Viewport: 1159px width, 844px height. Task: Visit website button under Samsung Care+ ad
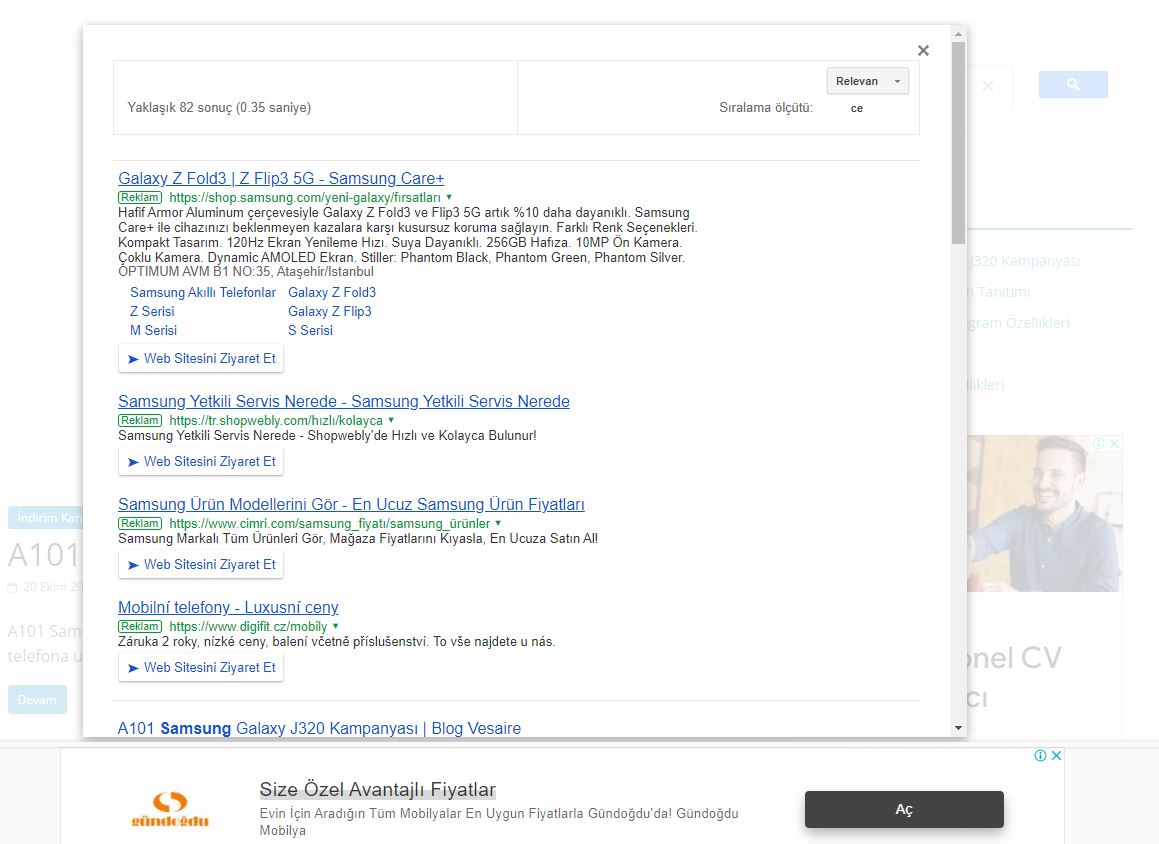pyautogui.click(x=201, y=358)
